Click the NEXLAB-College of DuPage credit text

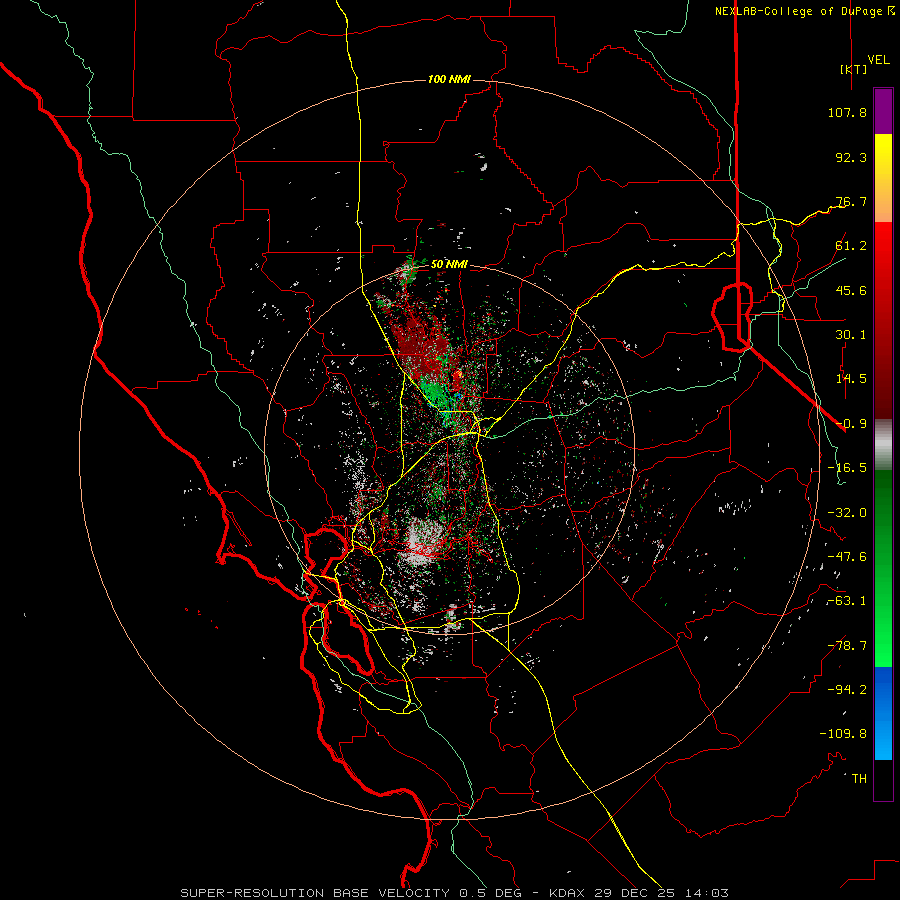[804, 11]
